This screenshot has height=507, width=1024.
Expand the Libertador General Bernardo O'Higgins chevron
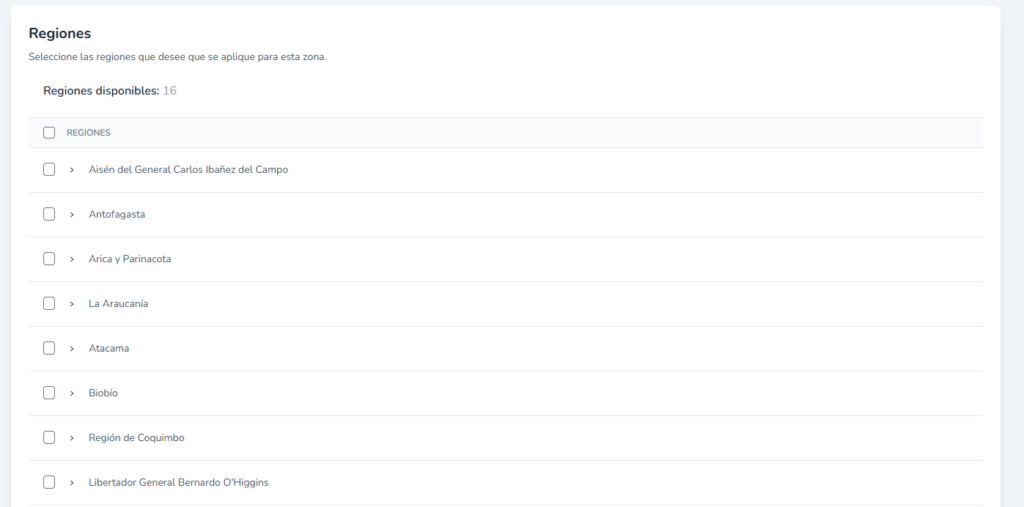coord(72,482)
